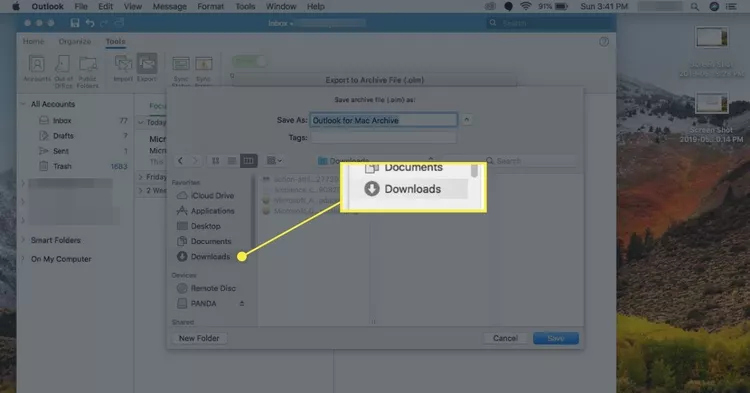Toggle the green switch in ribbon
The height and width of the screenshot is (393, 750).
(x=250, y=61)
